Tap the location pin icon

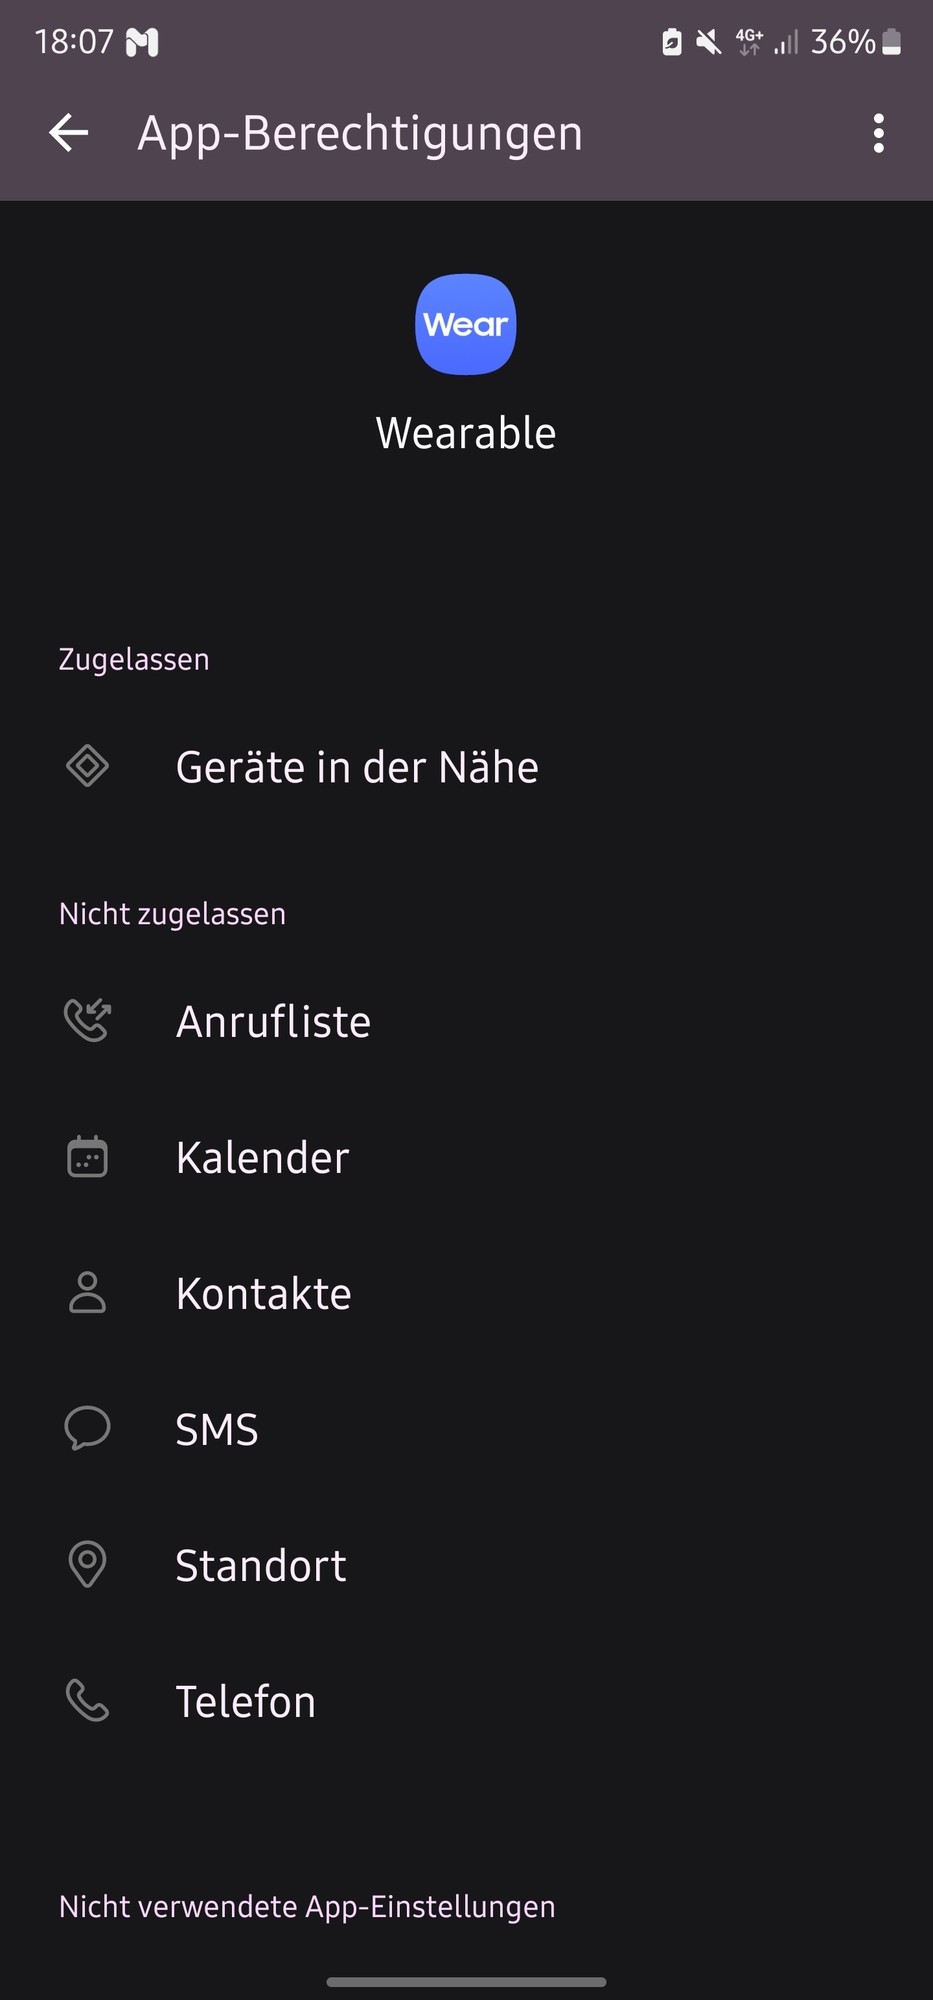point(87,1564)
